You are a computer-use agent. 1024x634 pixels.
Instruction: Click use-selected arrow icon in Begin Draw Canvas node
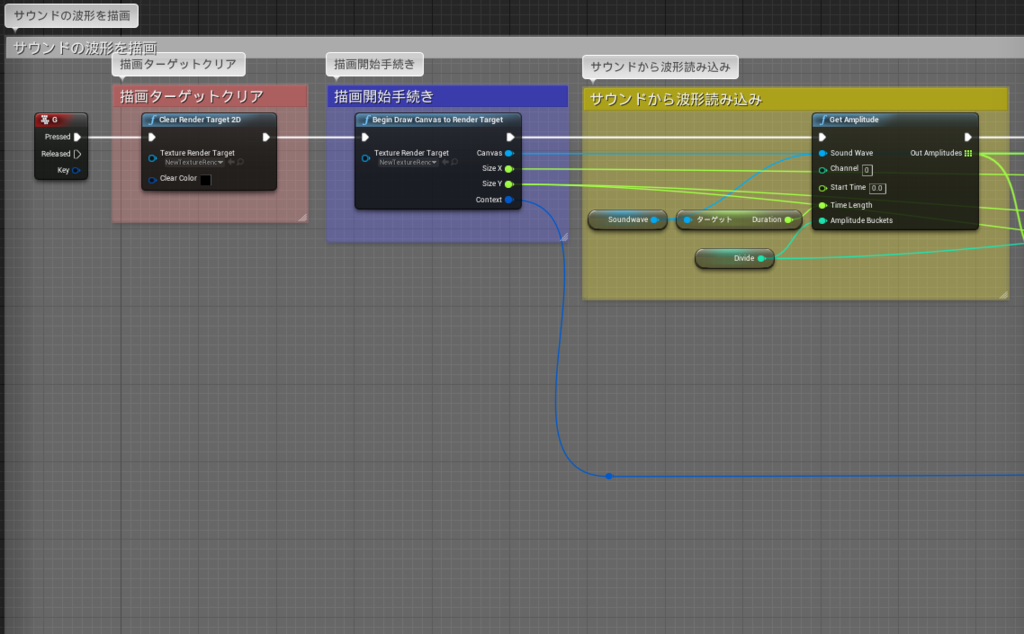click(x=445, y=162)
